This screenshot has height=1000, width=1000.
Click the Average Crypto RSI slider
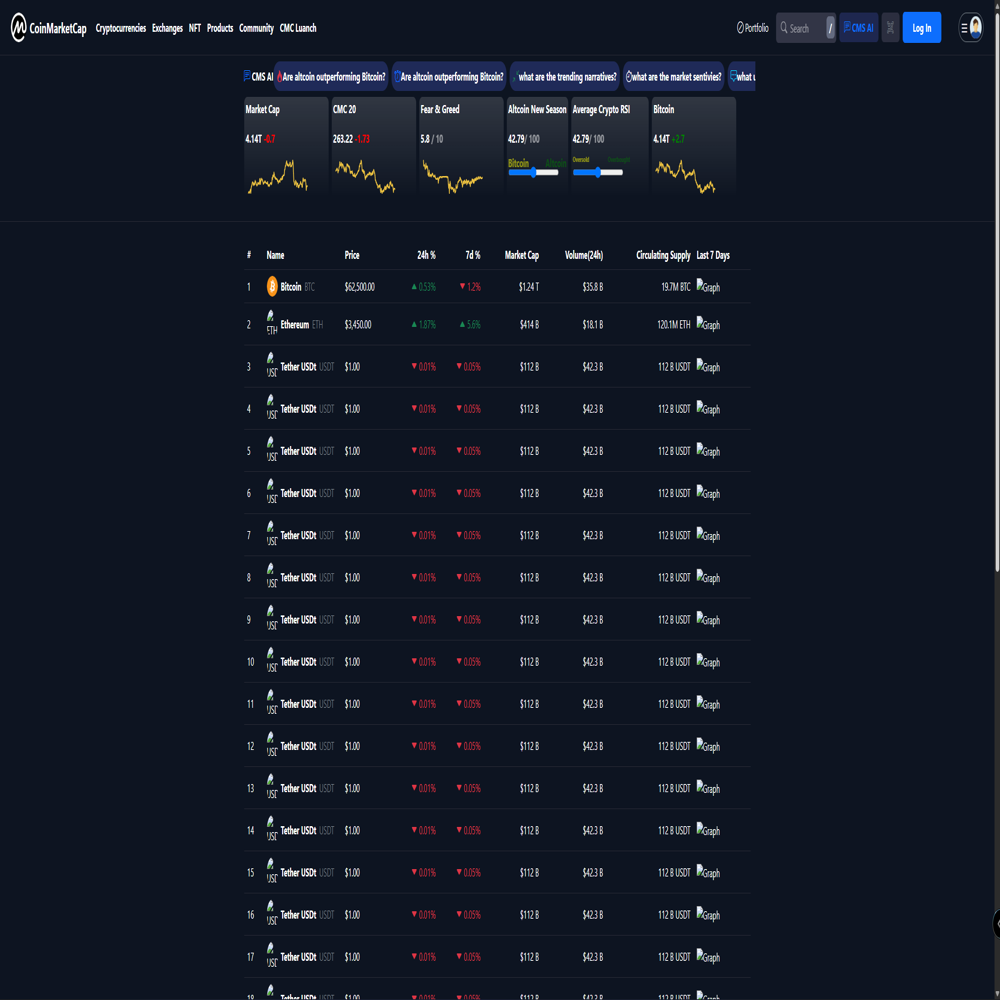(598, 172)
